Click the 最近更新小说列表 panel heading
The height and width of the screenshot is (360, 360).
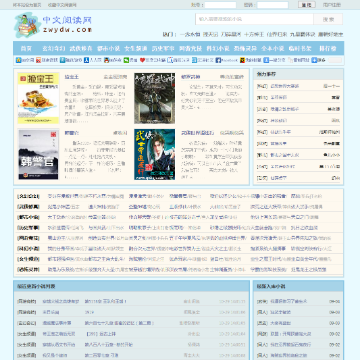point(36,286)
